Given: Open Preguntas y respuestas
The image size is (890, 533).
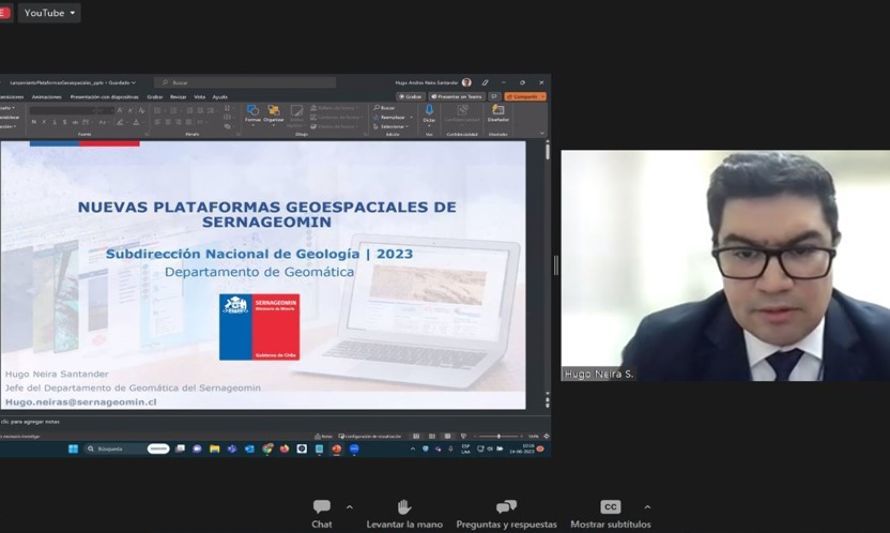Looking at the screenshot, I should tap(506, 514).
